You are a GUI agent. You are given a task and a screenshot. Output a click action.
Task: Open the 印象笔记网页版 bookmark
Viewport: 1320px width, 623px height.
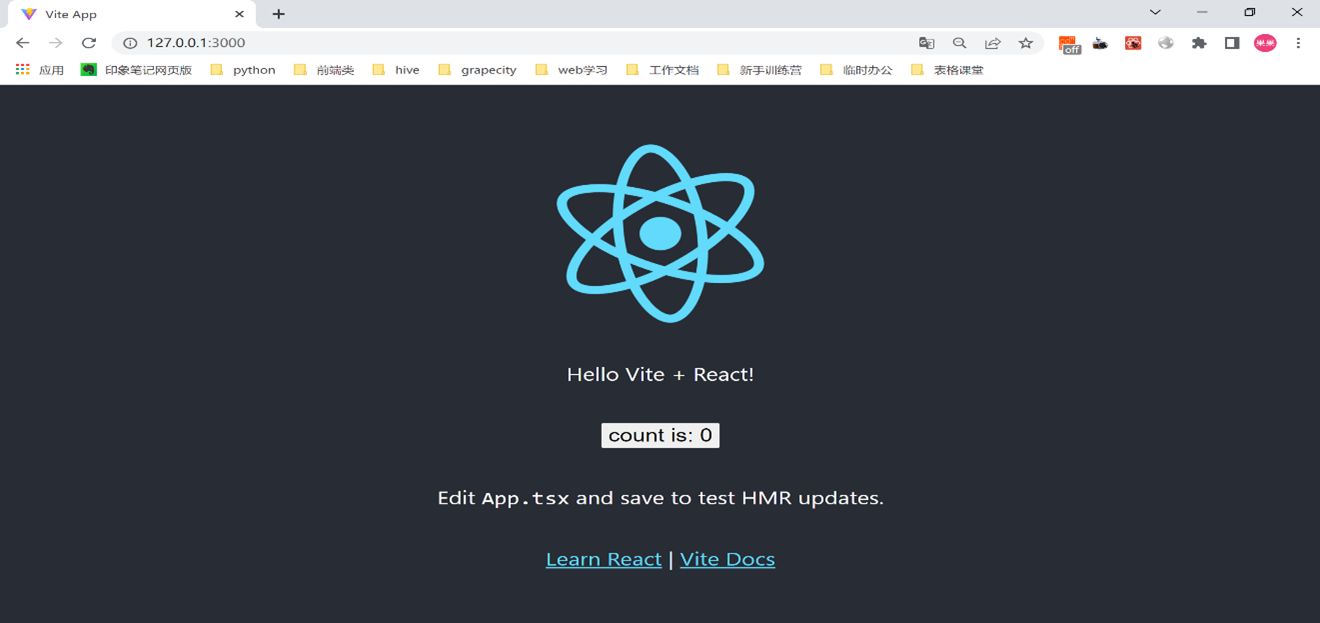[x=137, y=70]
